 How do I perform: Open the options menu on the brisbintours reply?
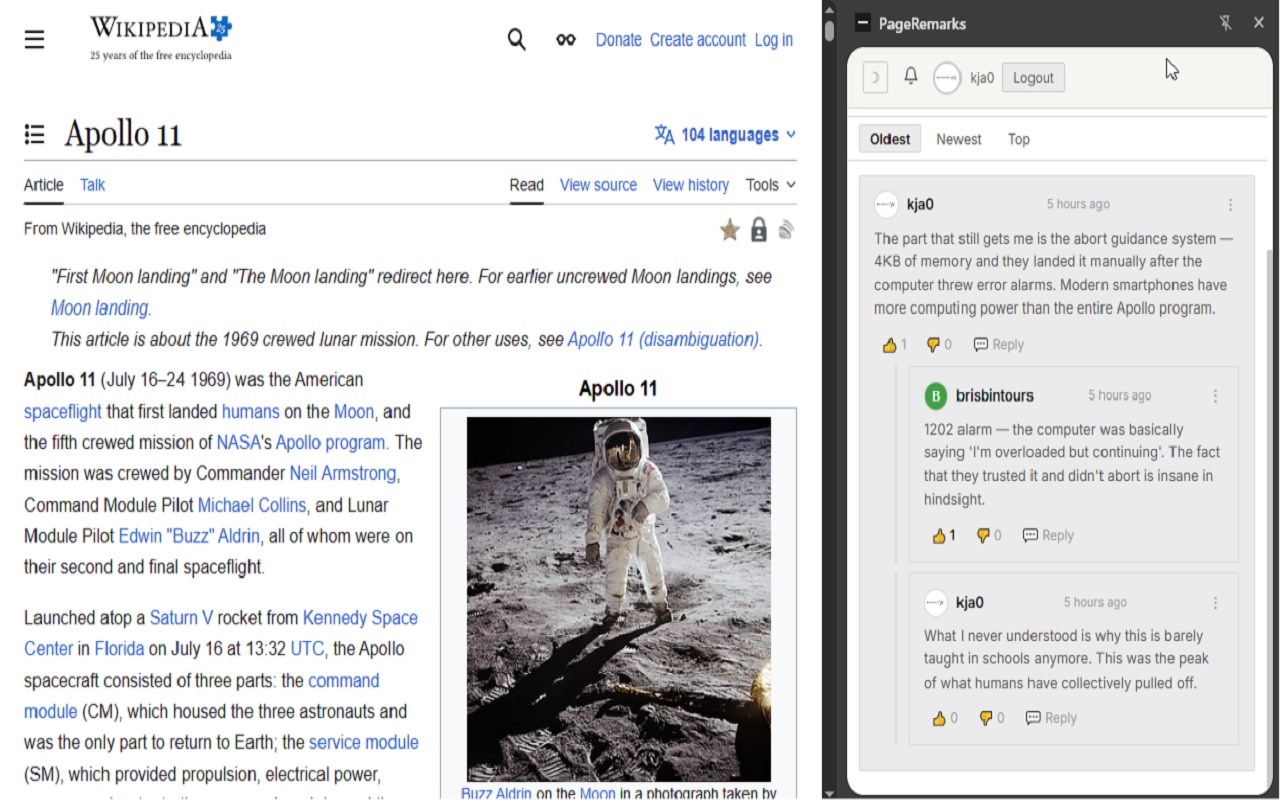tap(1215, 396)
